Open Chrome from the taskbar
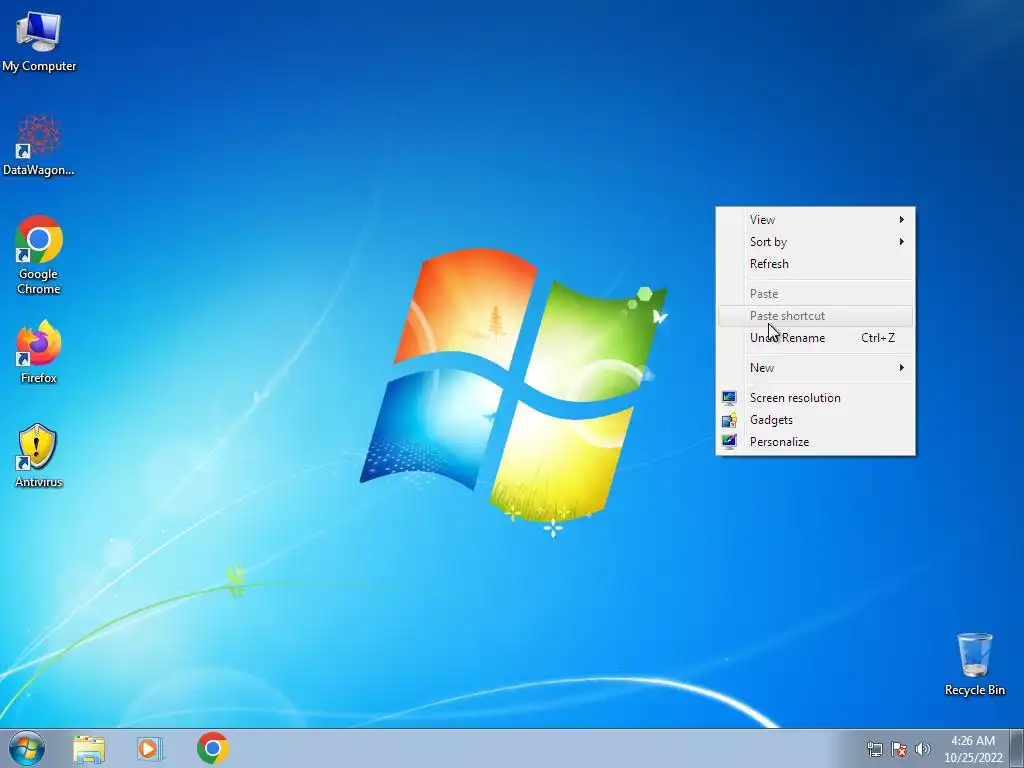1024x768 pixels. [x=212, y=748]
